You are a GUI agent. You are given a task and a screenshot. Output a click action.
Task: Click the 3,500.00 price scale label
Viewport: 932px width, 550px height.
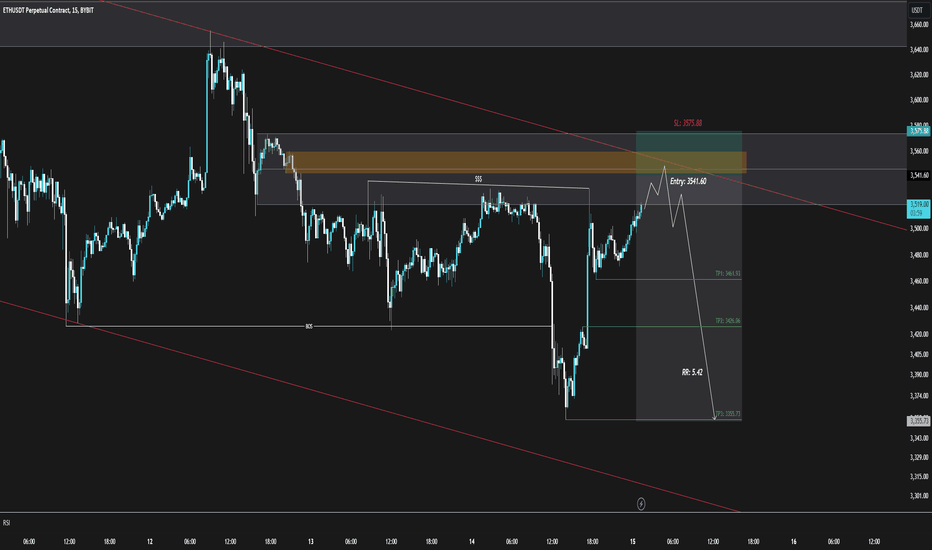[919, 228]
